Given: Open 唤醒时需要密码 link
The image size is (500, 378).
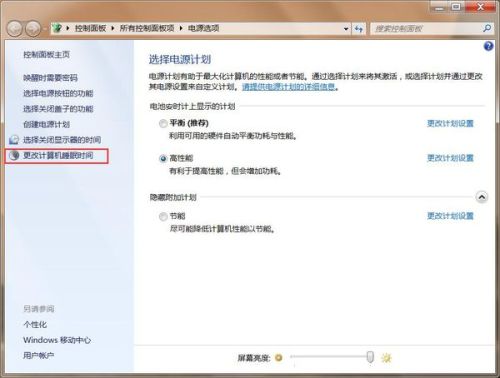Looking at the screenshot, I should point(50,78).
